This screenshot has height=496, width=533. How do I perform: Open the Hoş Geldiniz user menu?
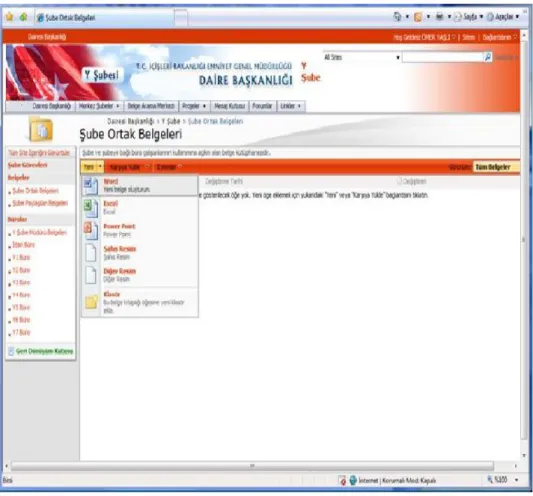click(424, 37)
